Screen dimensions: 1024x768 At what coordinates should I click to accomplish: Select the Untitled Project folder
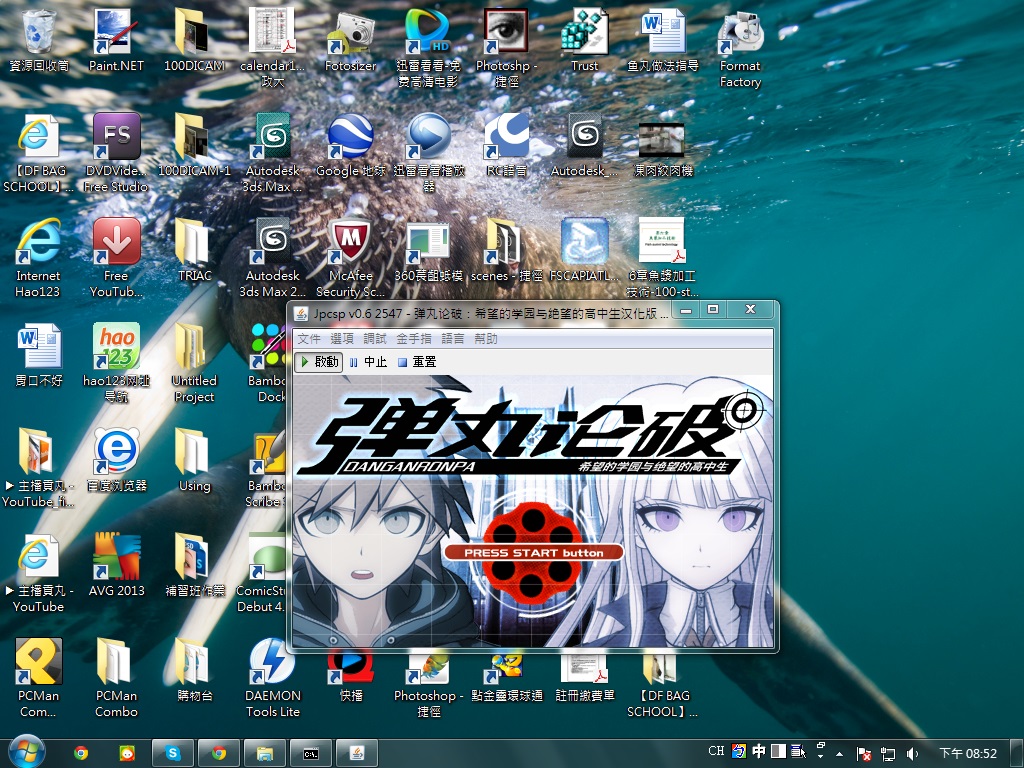click(194, 364)
